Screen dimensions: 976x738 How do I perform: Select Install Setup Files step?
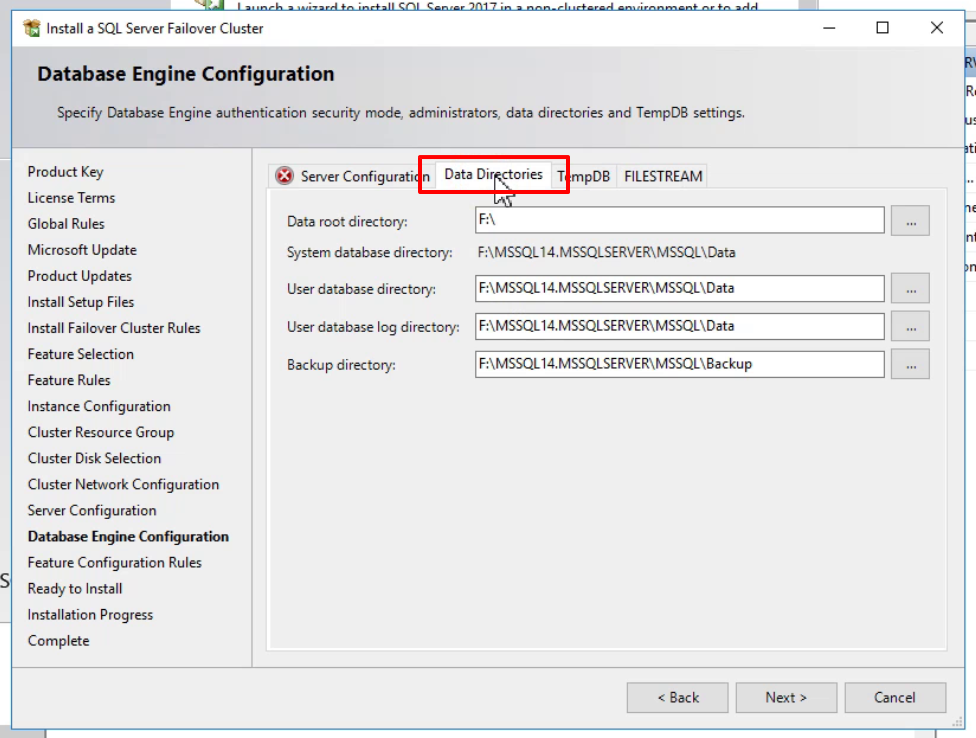click(x=81, y=302)
